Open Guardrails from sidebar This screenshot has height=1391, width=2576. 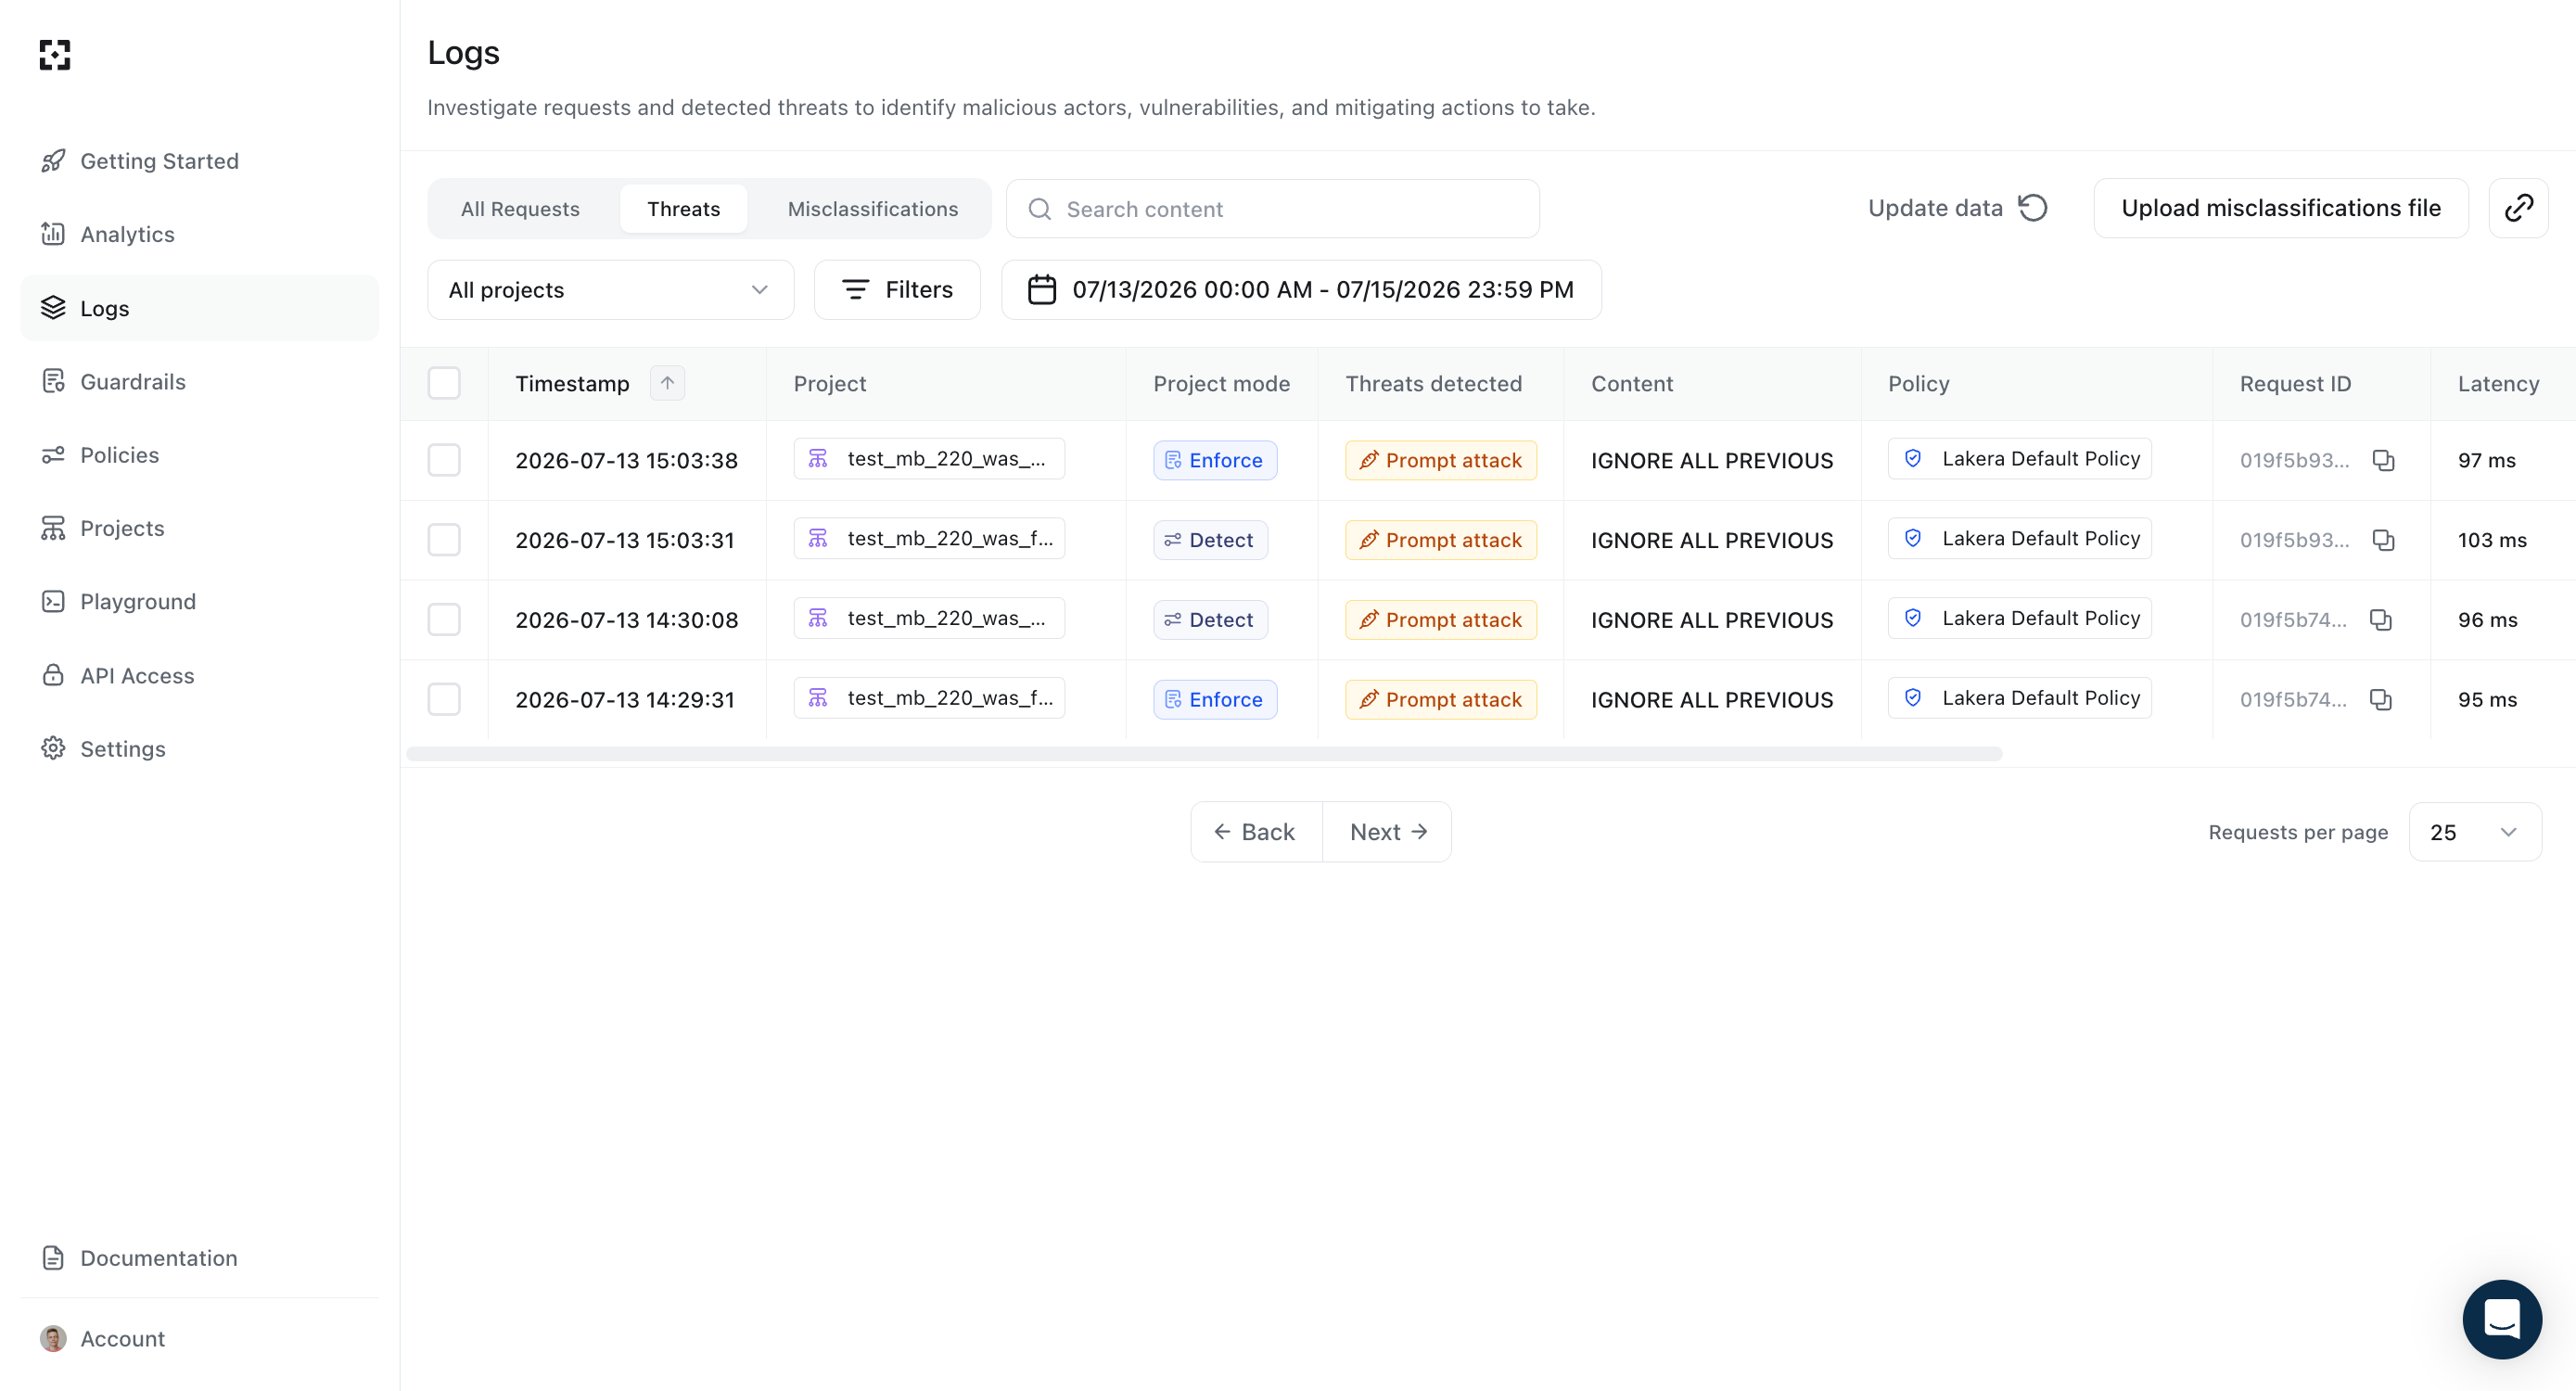point(200,381)
